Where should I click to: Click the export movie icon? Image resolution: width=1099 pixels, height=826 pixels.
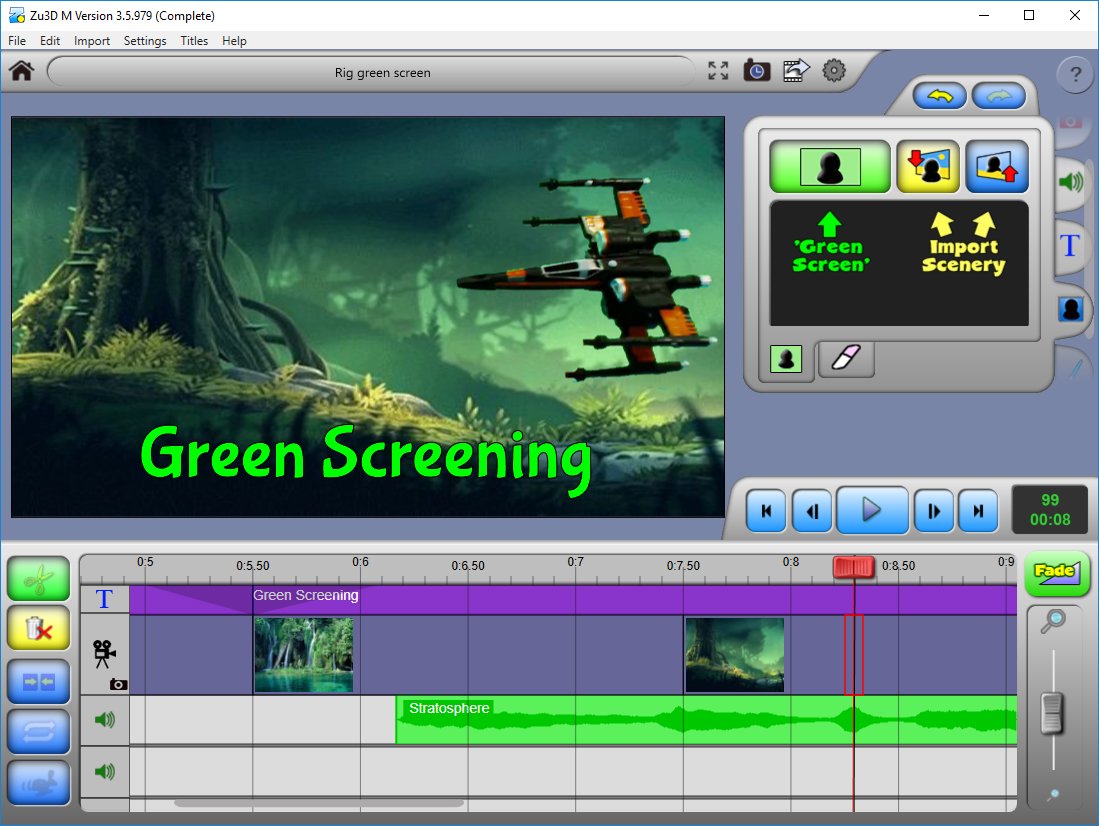pos(796,71)
